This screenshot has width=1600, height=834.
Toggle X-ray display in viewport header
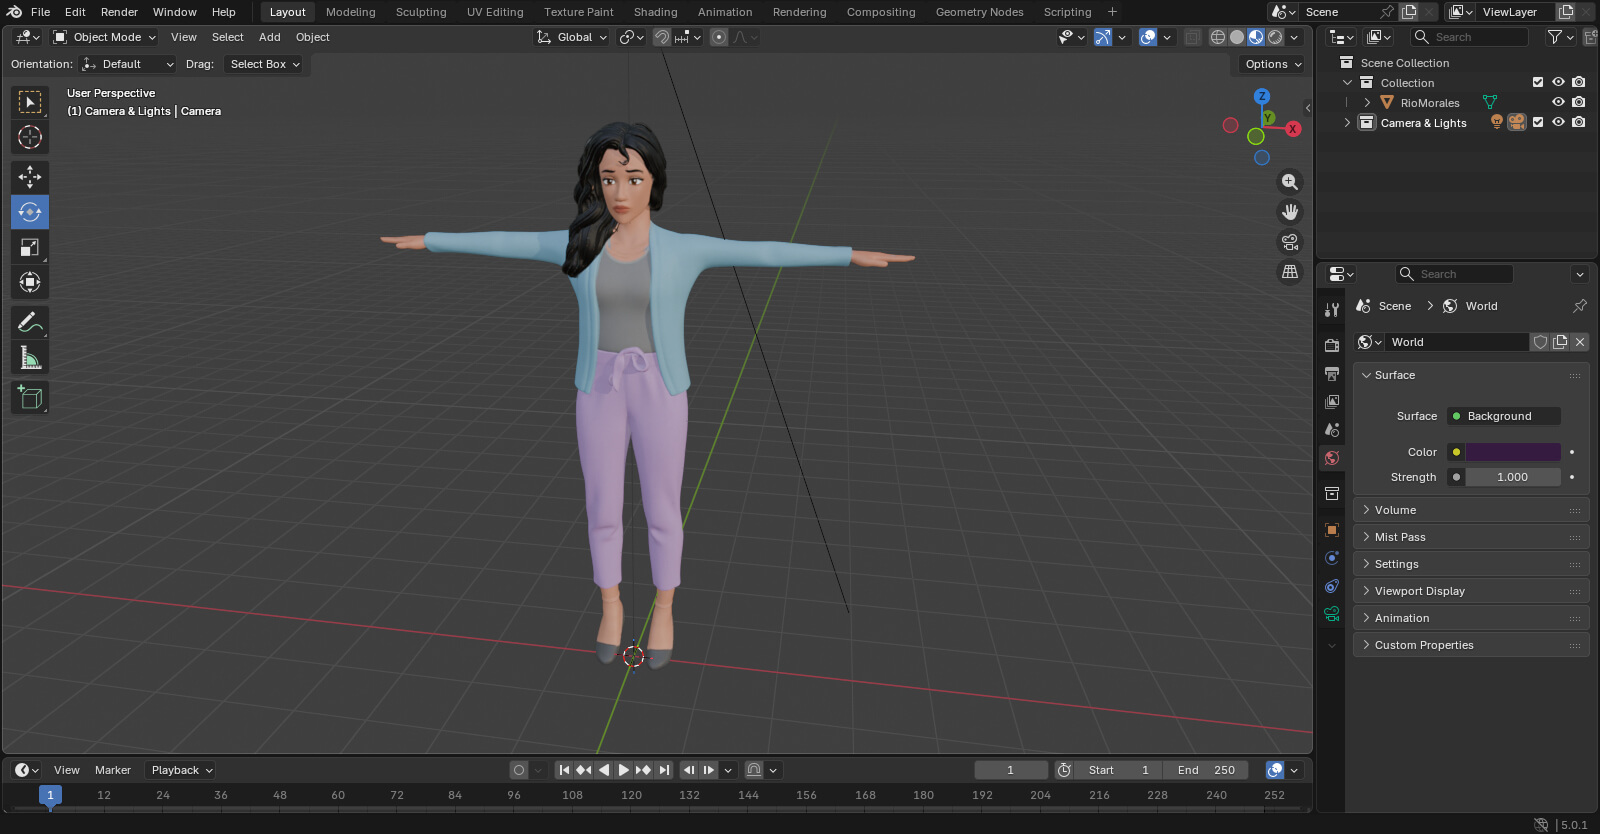tap(1193, 37)
